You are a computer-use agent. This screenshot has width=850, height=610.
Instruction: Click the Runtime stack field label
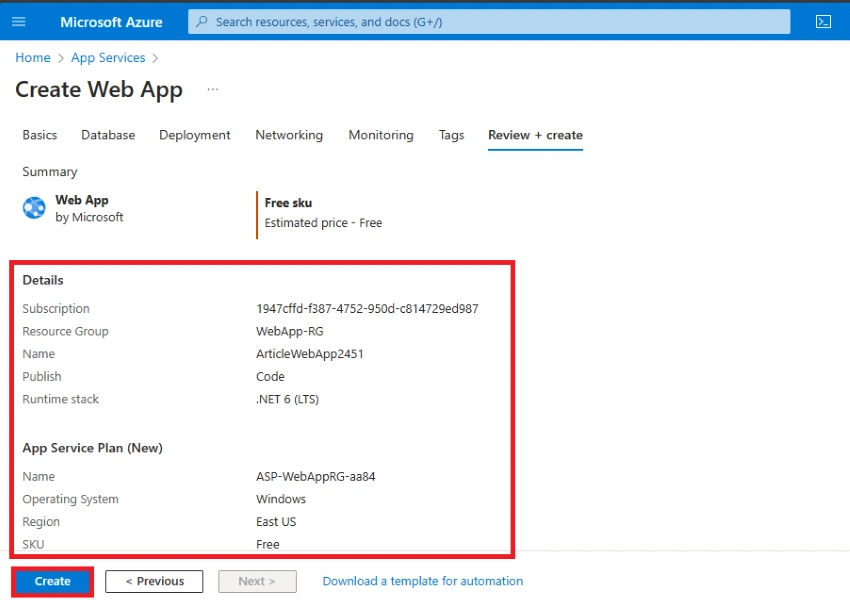tap(60, 399)
